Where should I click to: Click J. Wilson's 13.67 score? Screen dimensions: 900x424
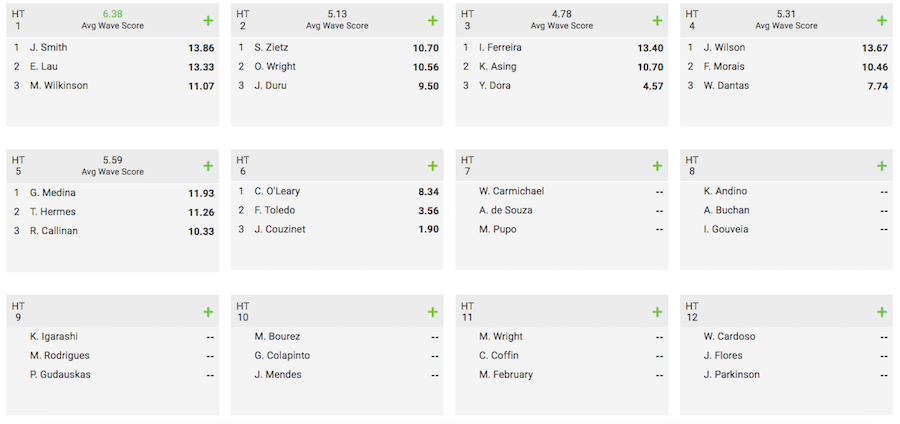click(874, 48)
